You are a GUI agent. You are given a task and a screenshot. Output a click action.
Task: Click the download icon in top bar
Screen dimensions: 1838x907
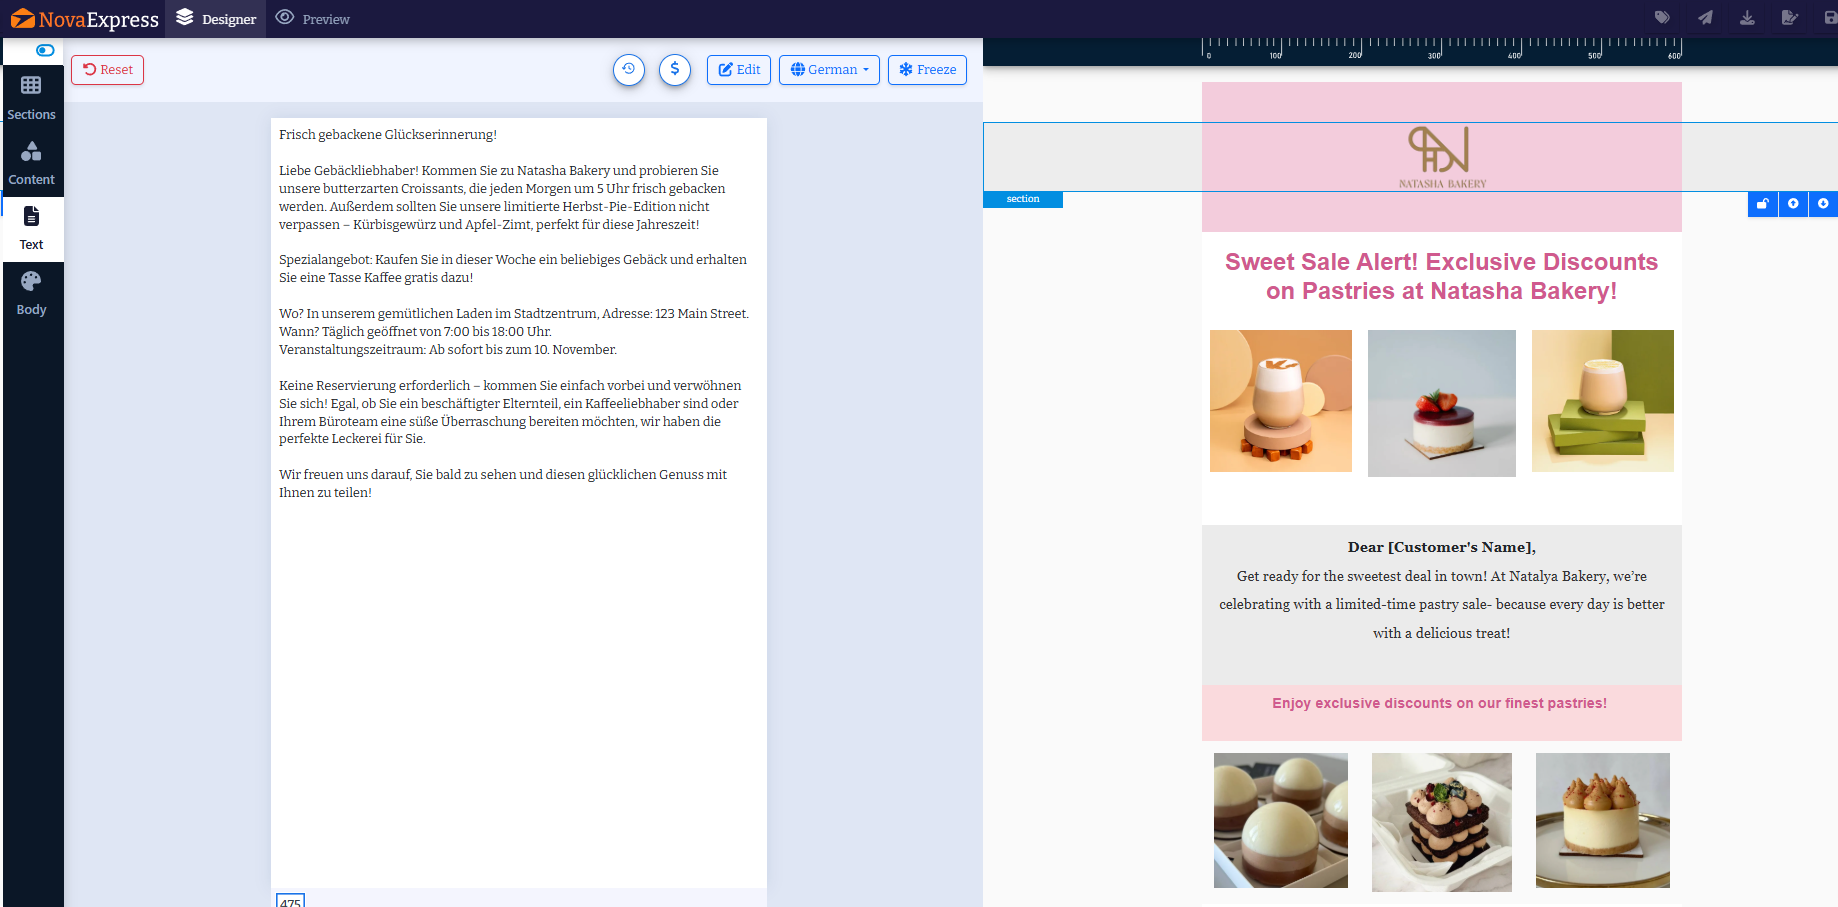click(1747, 18)
